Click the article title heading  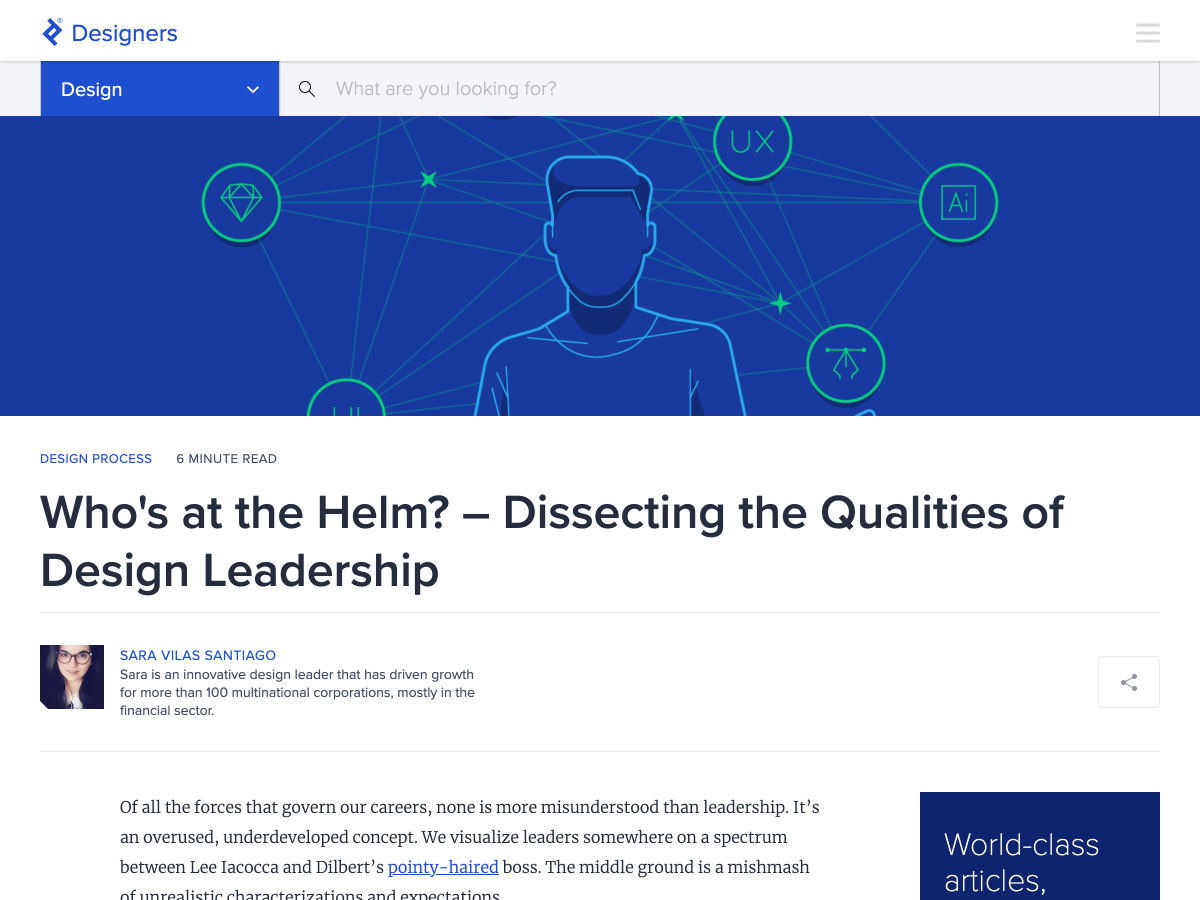pyautogui.click(x=552, y=541)
